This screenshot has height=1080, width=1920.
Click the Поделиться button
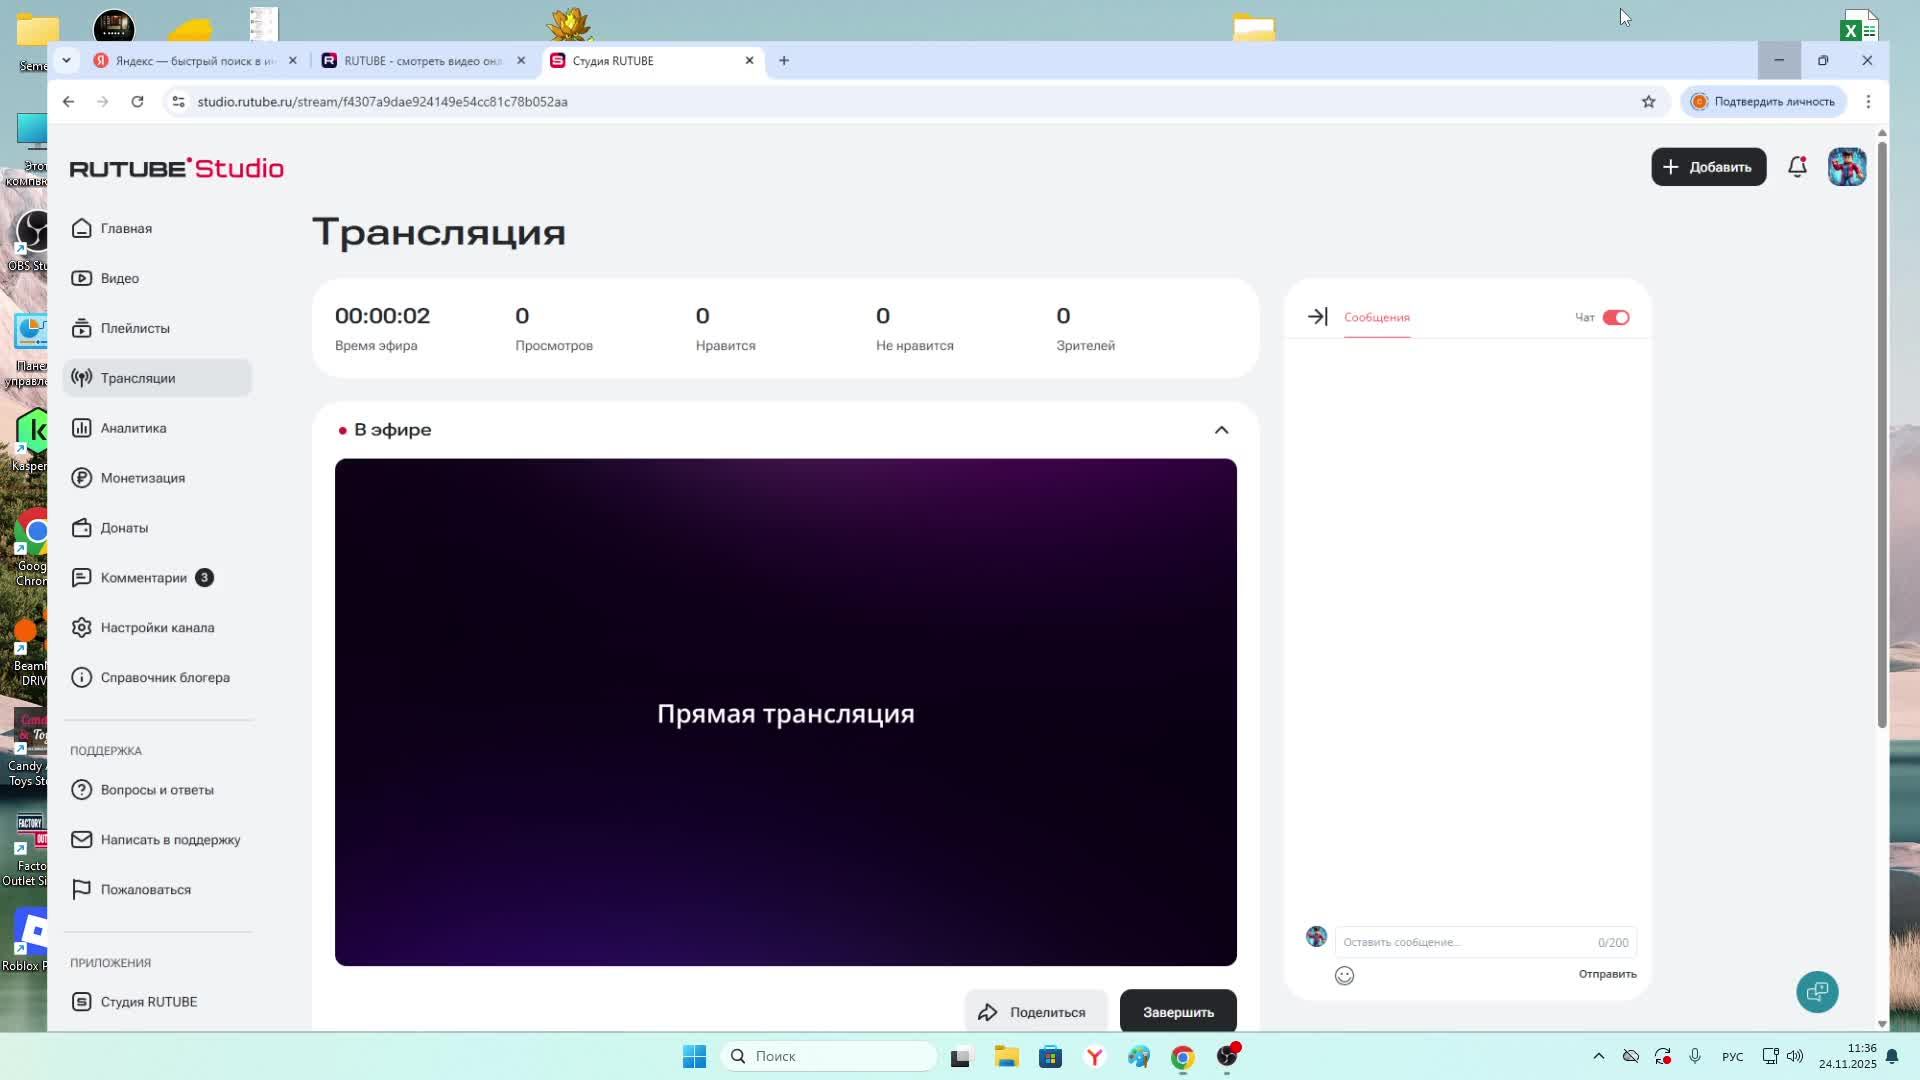[1035, 1012]
